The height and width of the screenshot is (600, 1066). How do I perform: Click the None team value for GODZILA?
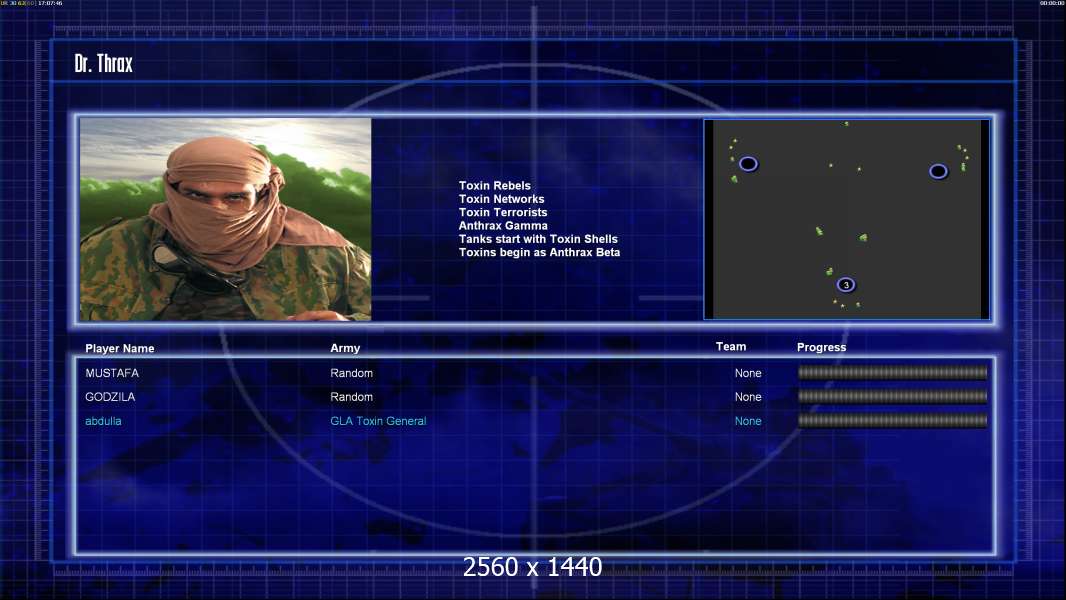click(748, 397)
